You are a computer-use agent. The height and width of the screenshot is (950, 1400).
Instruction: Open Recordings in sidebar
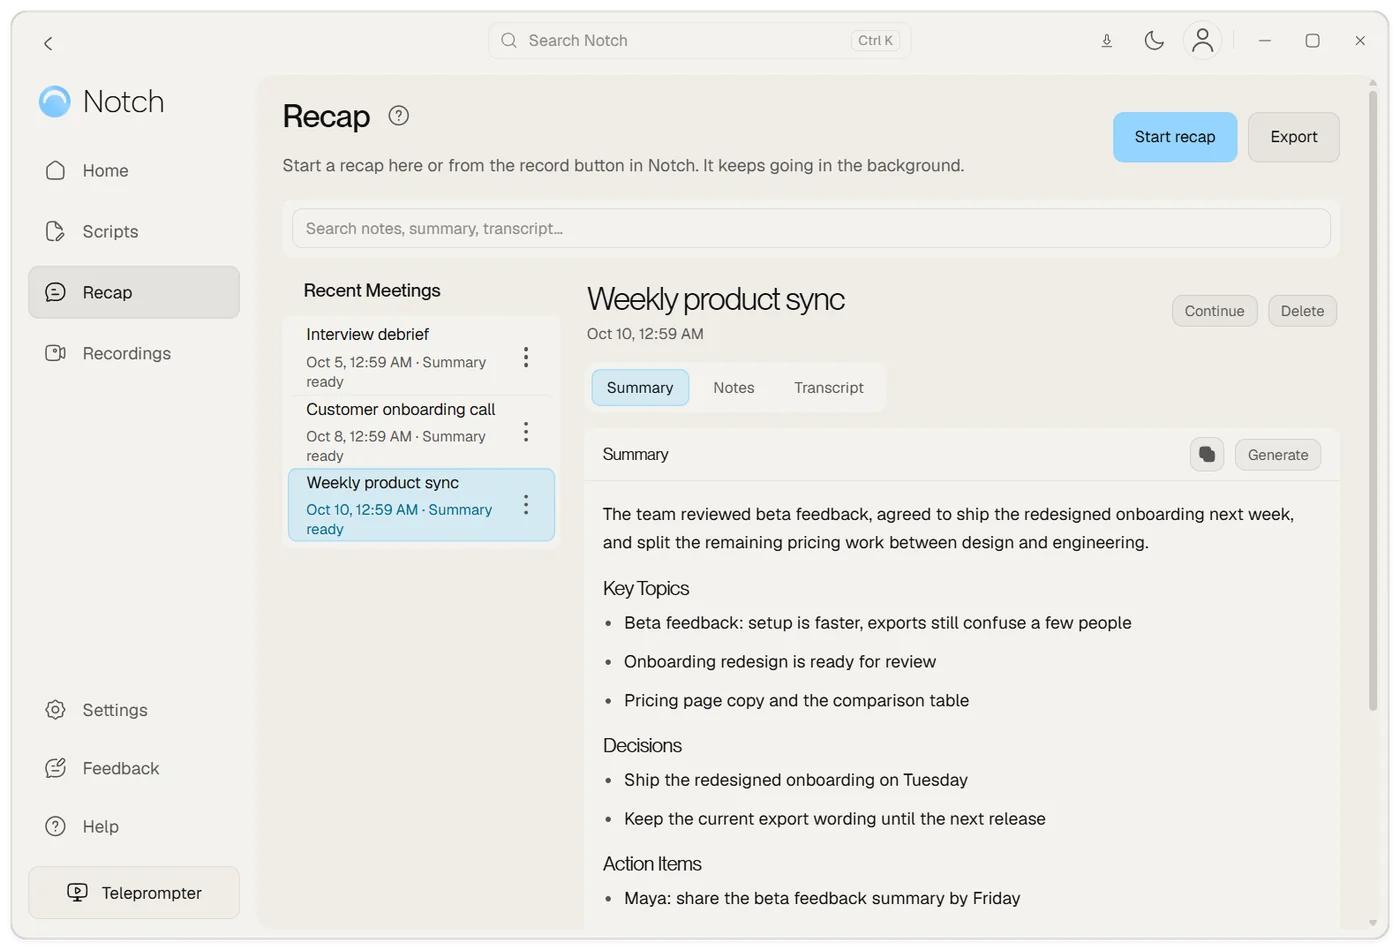(134, 354)
